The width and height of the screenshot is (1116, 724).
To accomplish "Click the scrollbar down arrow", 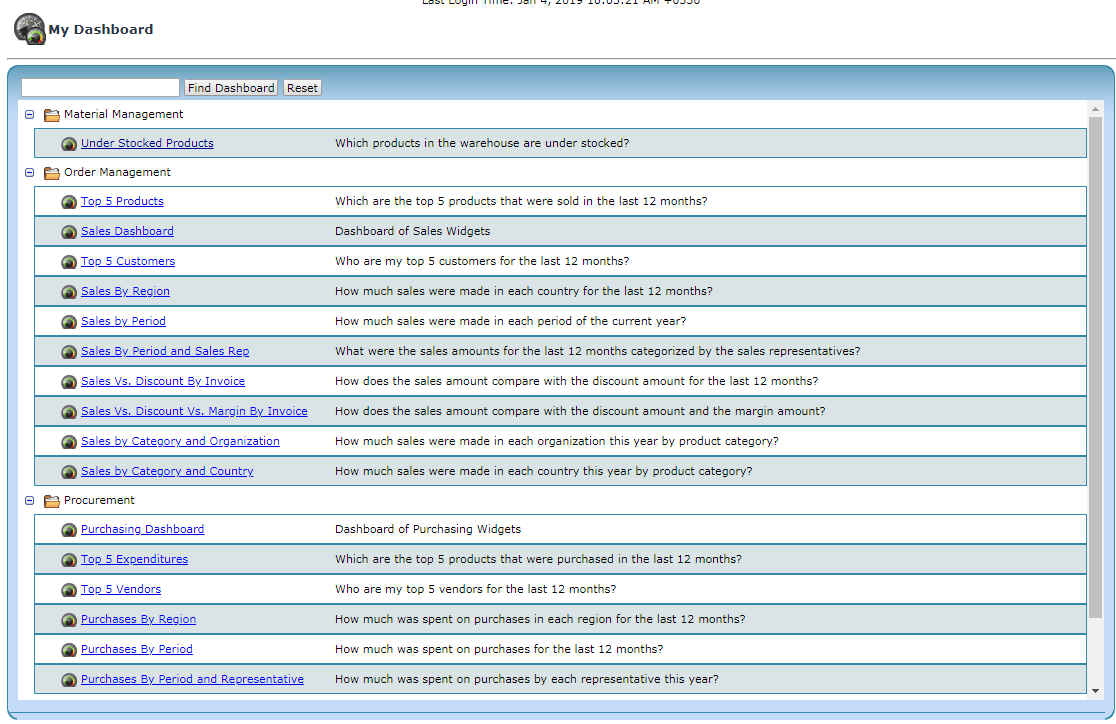I will click(1095, 691).
